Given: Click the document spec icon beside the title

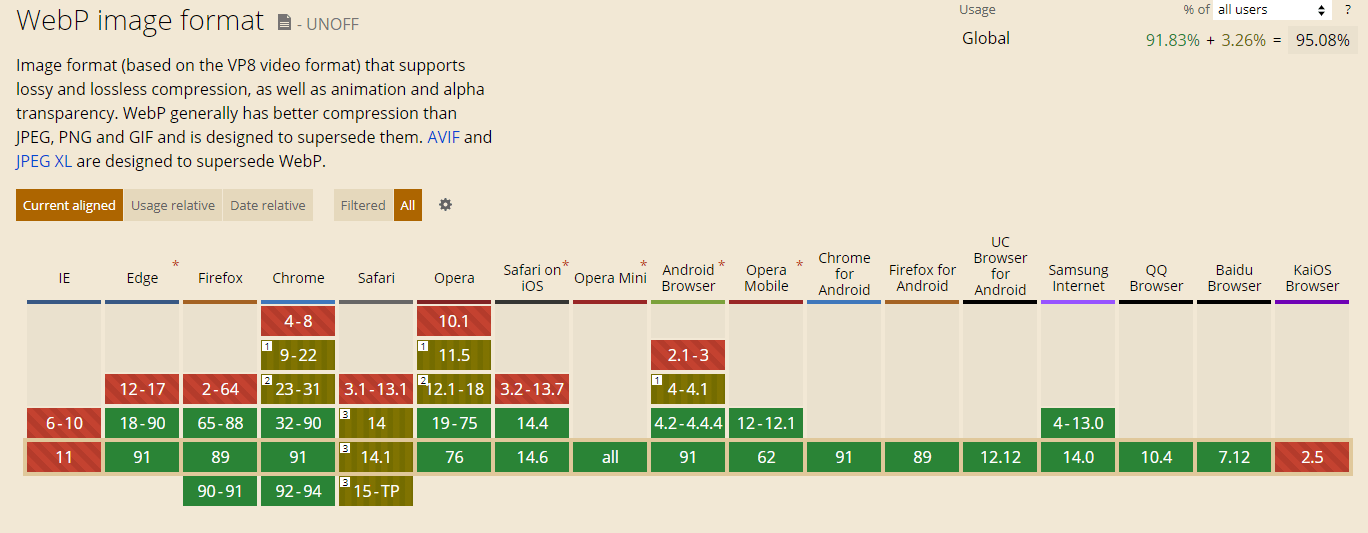Looking at the screenshot, I should click(x=285, y=22).
